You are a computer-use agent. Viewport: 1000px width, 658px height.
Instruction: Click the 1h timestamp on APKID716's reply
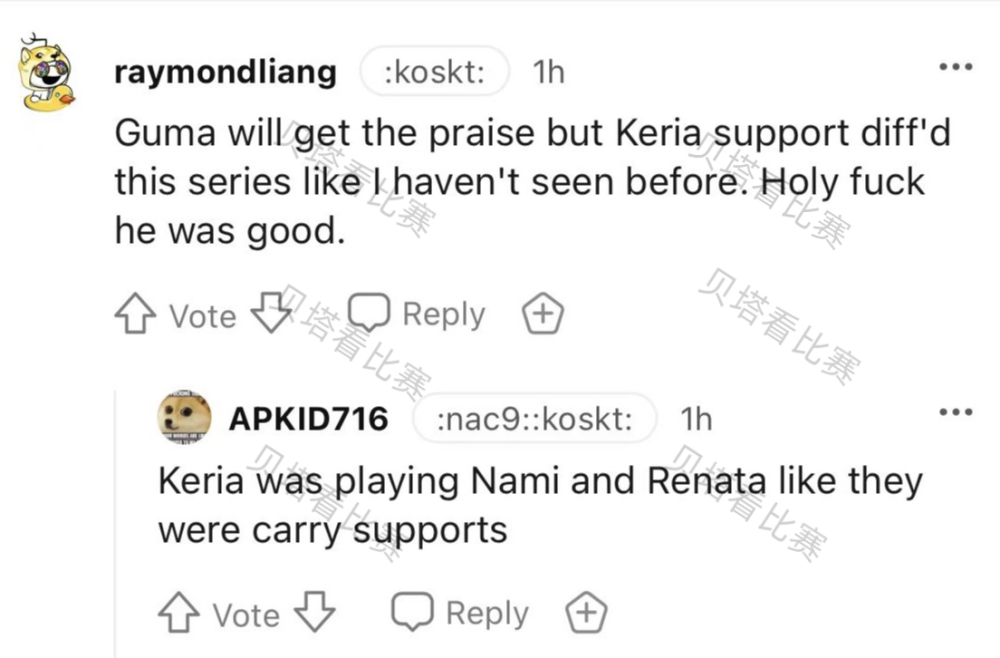coord(695,418)
